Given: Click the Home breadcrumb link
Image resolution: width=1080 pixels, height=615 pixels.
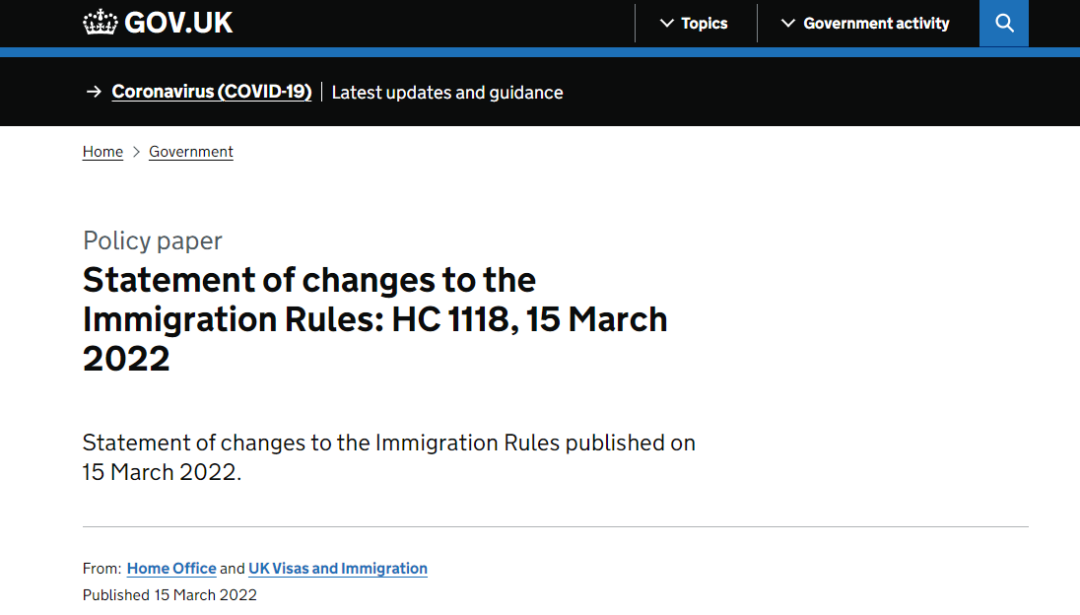Looking at the screenshot, I should (x=103, y=152).
